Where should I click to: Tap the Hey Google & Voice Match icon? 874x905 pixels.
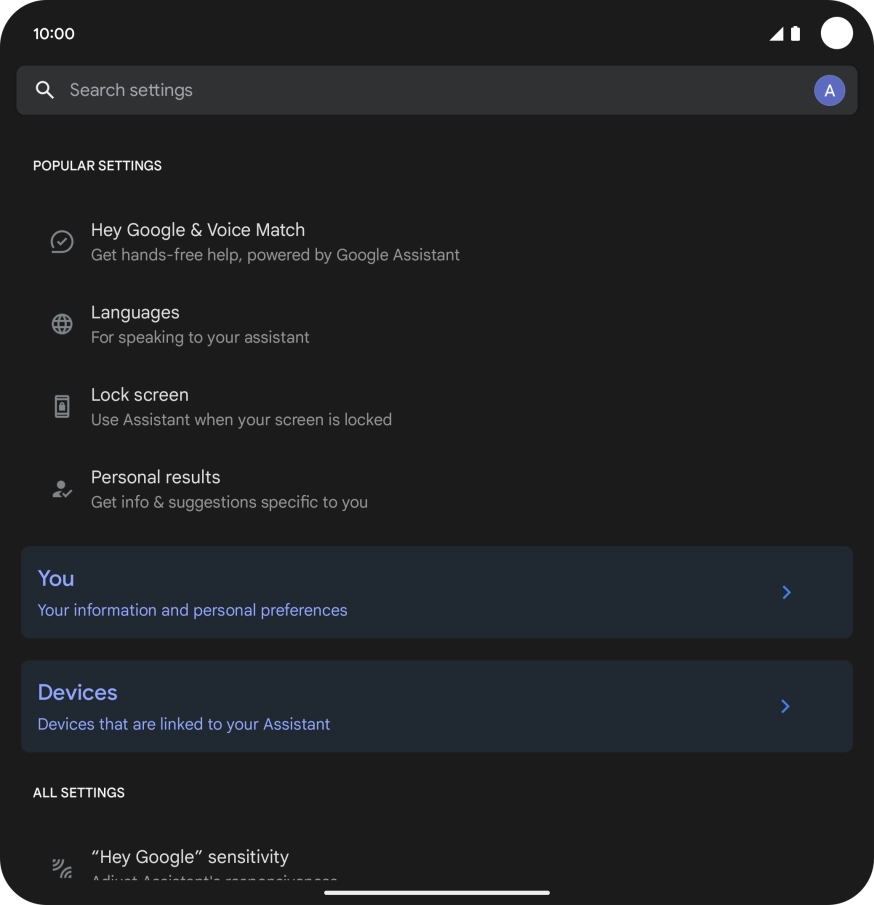(62, 242)
